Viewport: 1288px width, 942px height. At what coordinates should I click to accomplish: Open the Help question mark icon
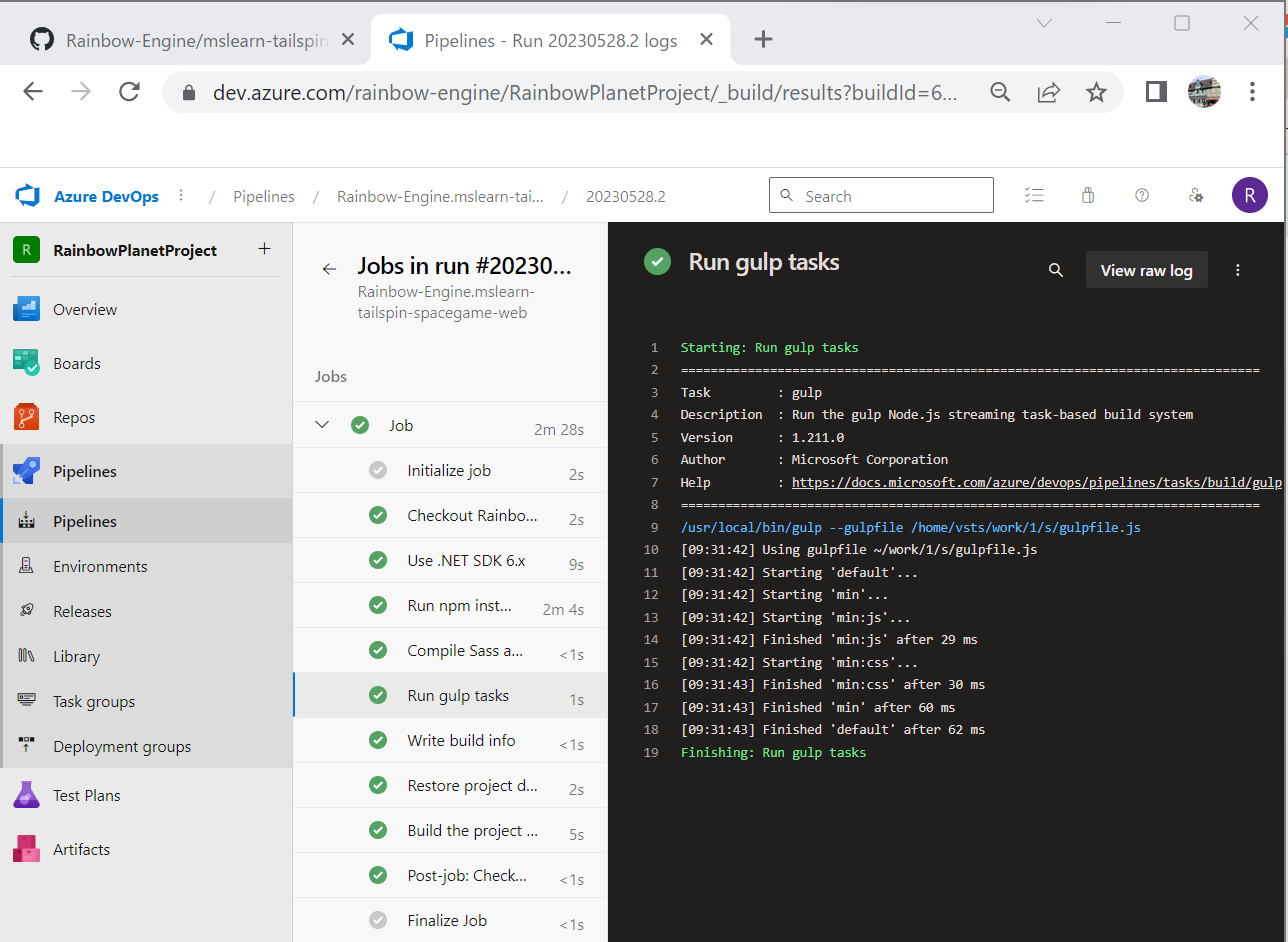(1142, 196)
